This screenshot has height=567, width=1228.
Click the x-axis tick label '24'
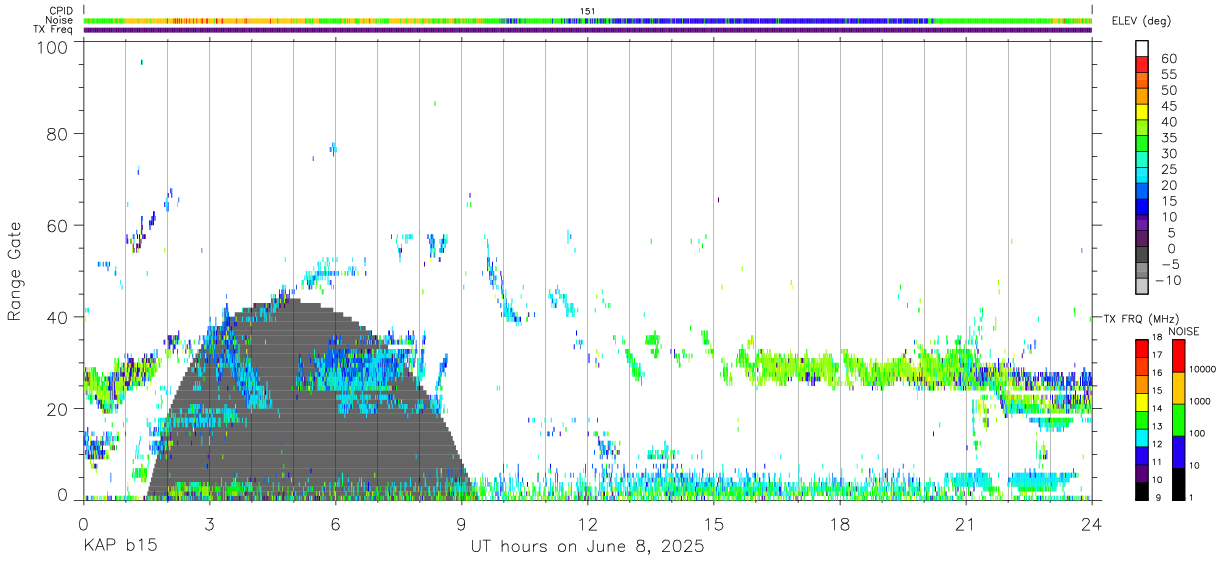coord(1092,524)
